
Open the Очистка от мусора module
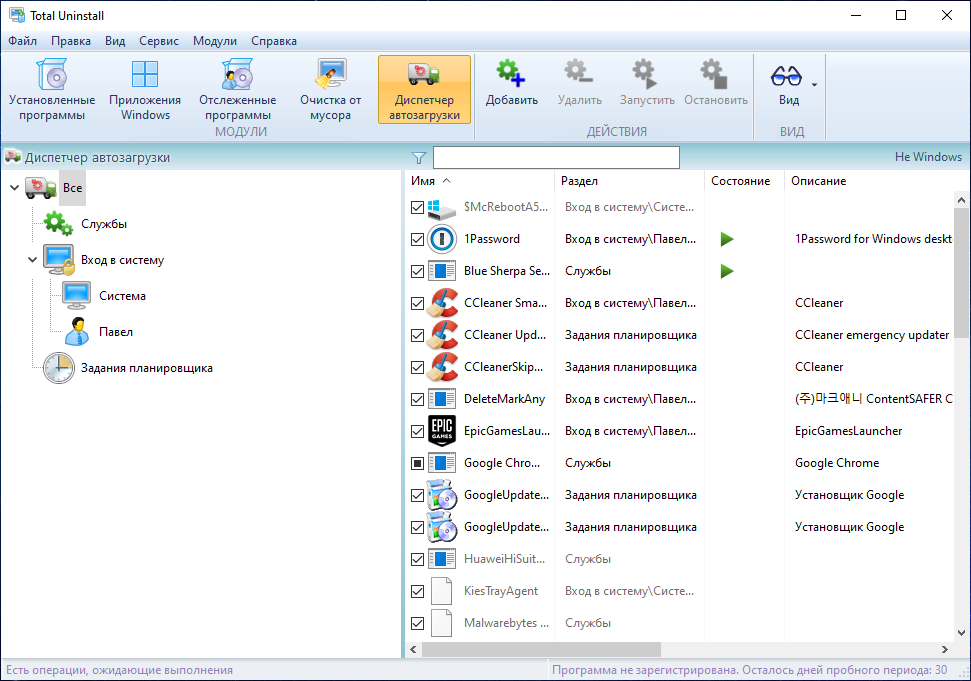click(331, 90)
